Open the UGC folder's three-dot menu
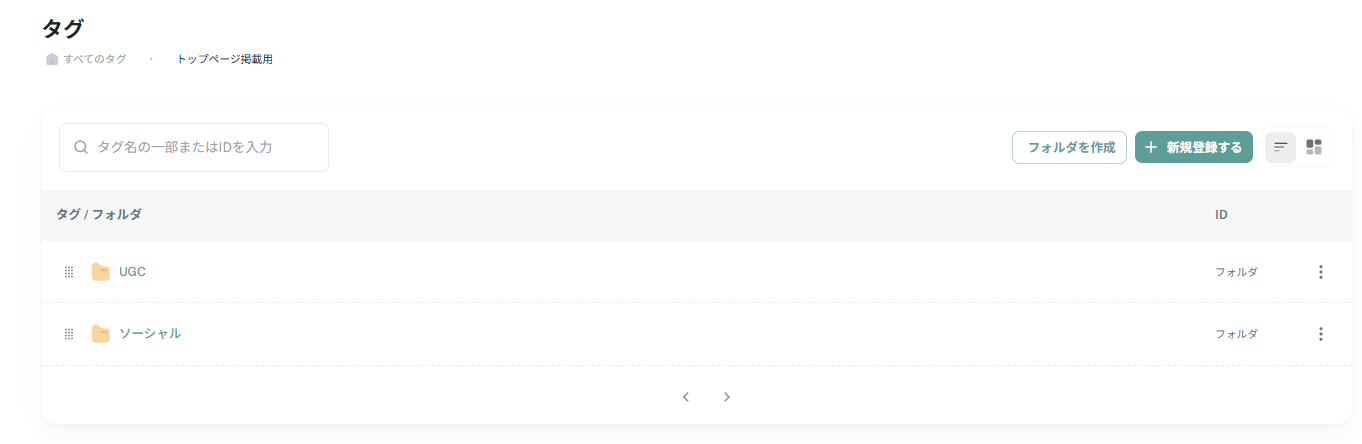This screenshot has height=444, width=1362. click(x=1320, y=272)
